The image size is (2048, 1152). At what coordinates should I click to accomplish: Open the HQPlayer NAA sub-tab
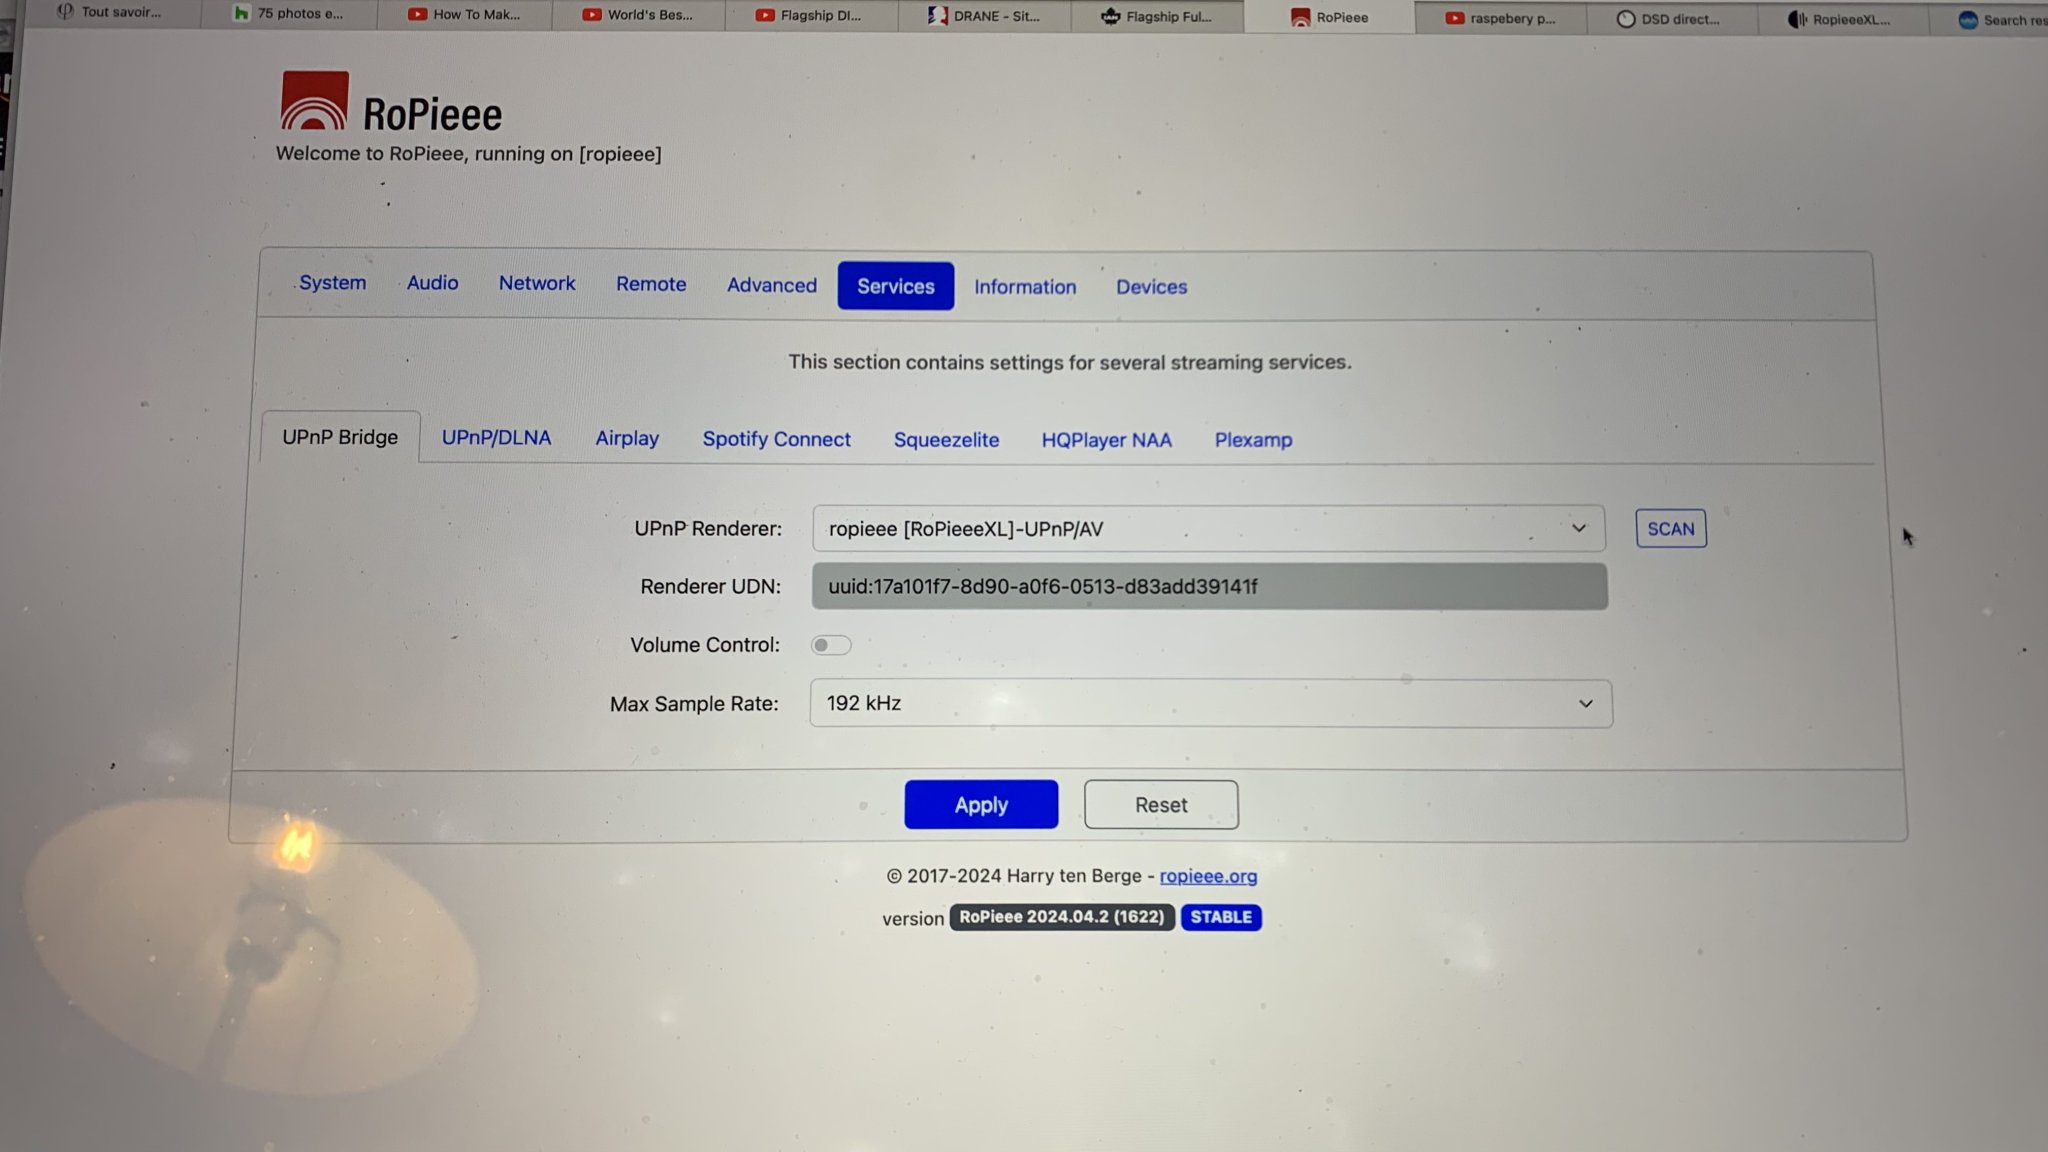[x=1106, y=440]
